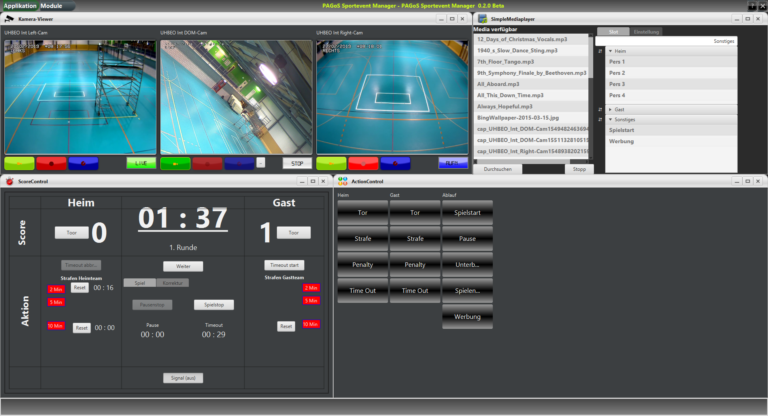Switch to the Einstellung tab
The width and height of the screenshot is (768, 416).
[646, 32]
